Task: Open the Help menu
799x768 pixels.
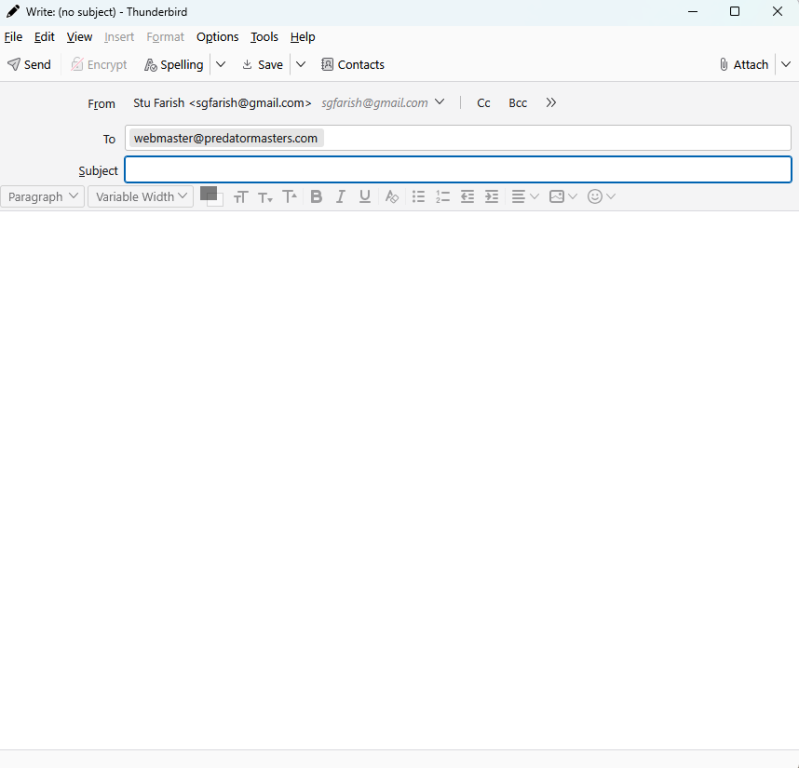Action: tap(303, 37)
